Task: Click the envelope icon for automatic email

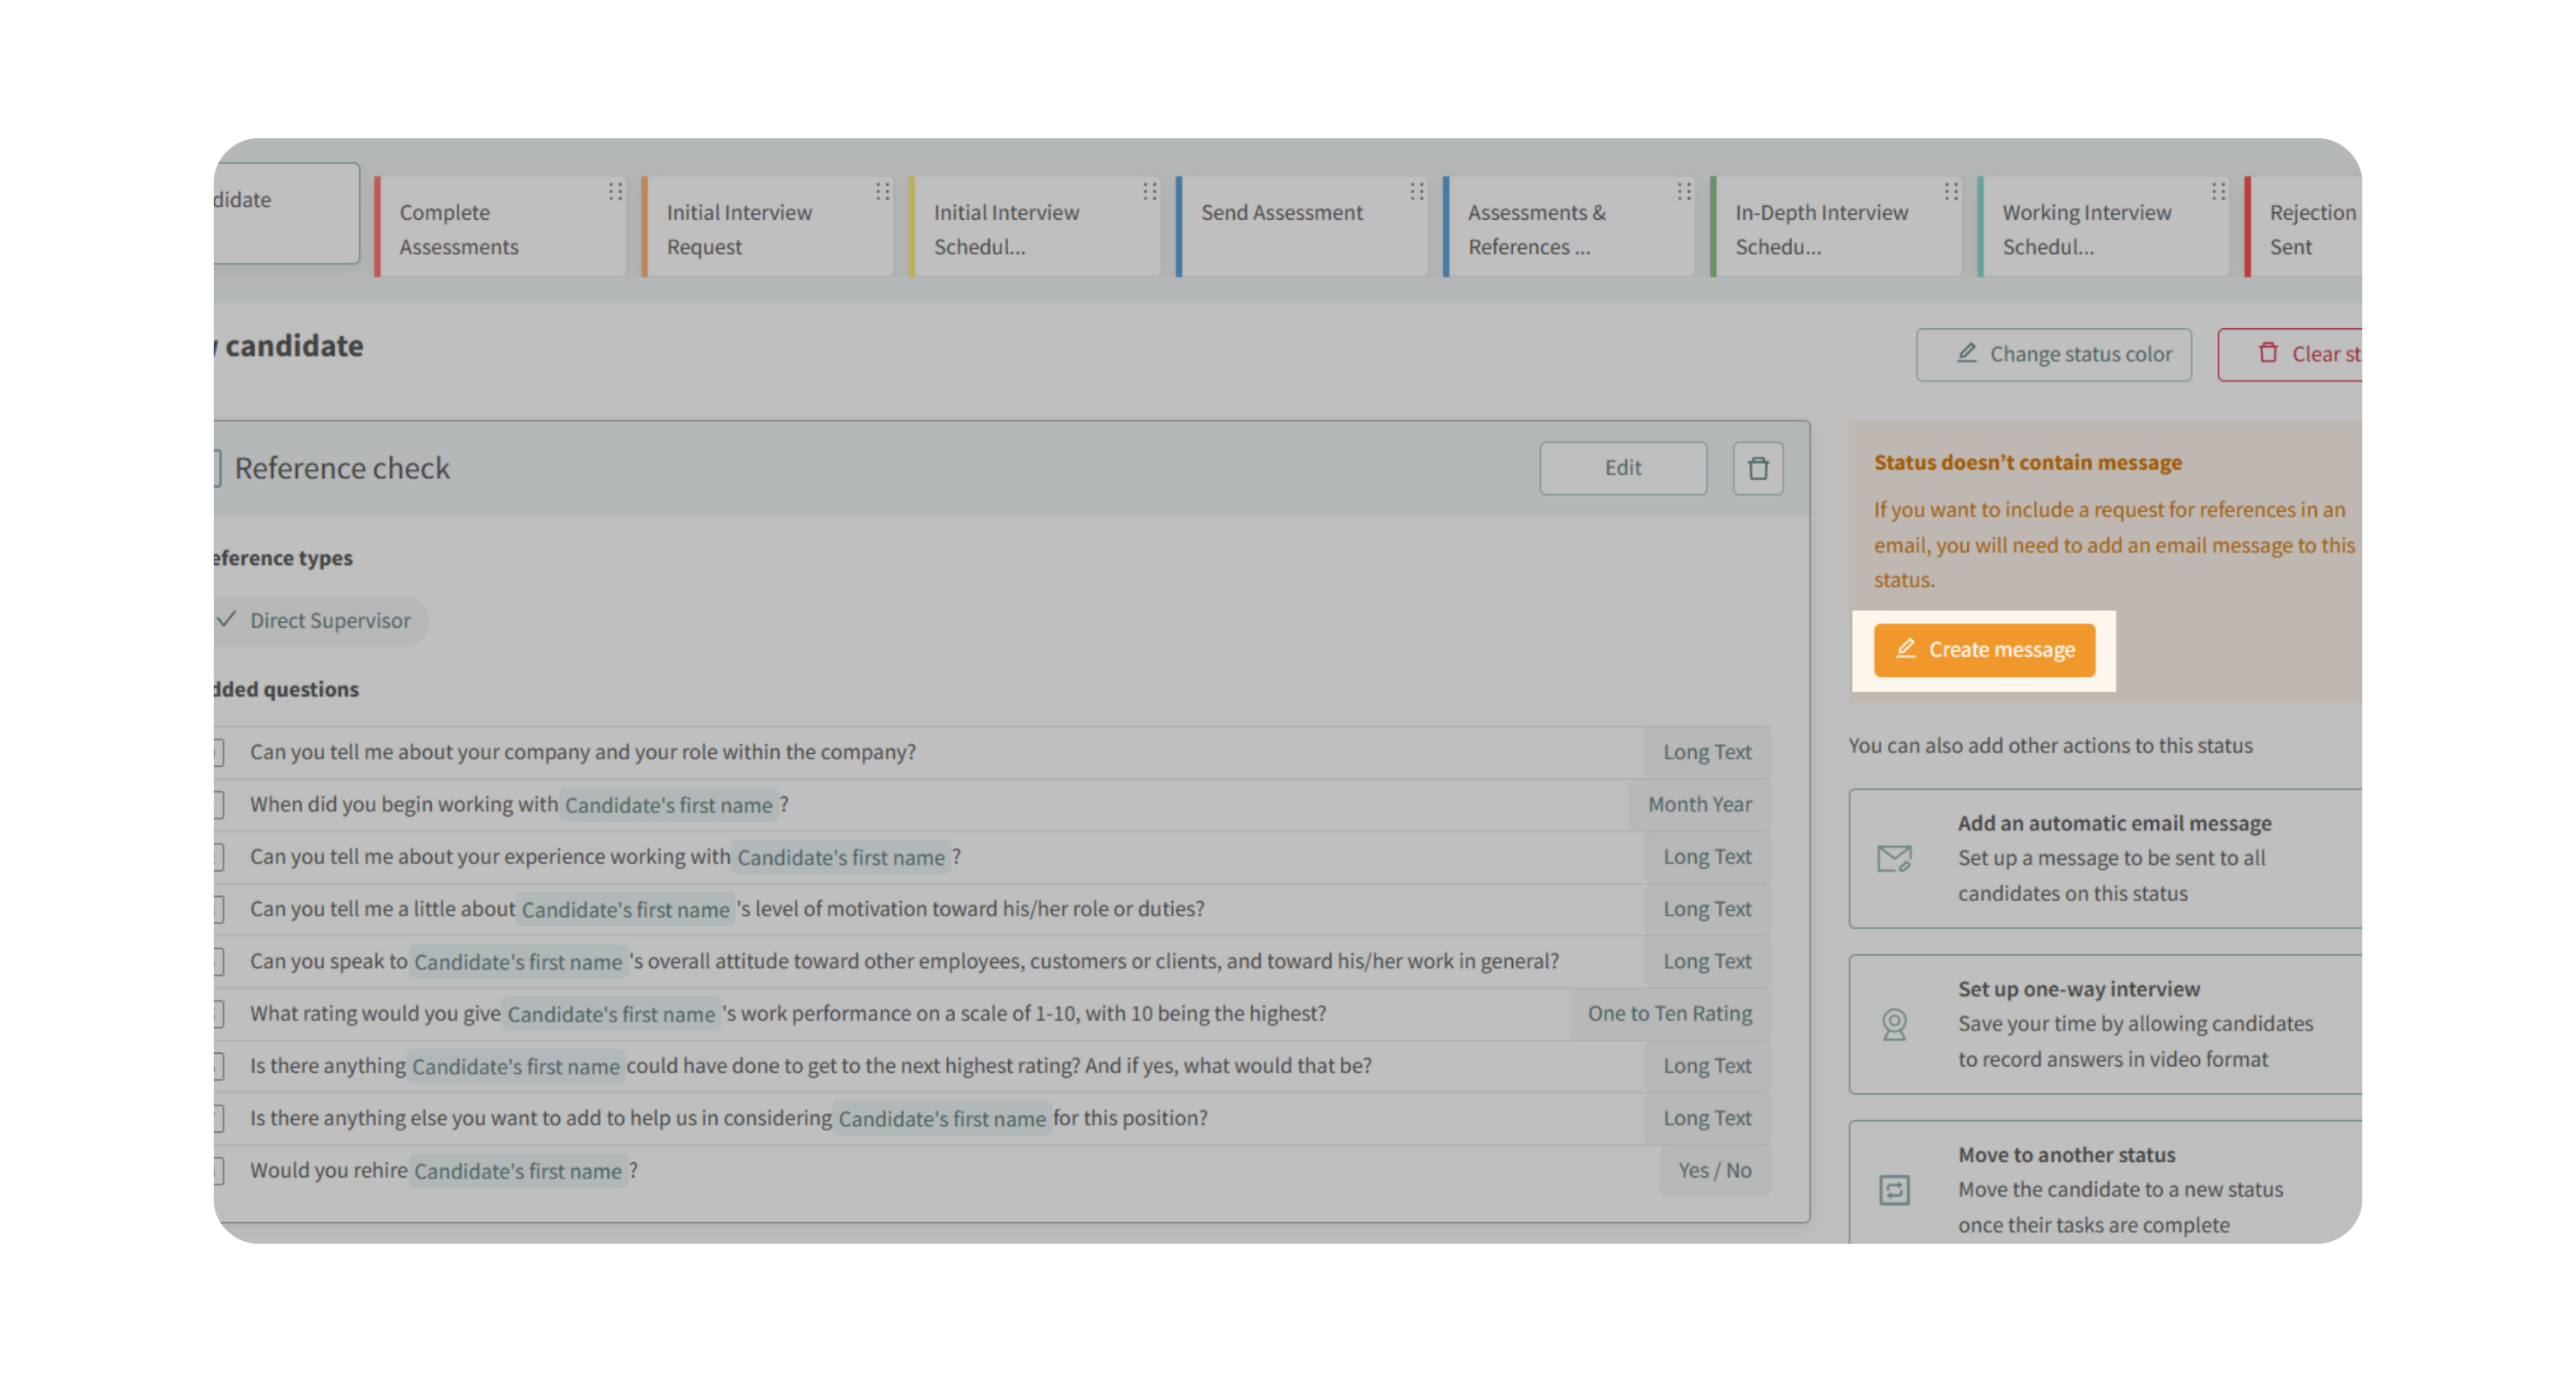Action: [1894, 858]
